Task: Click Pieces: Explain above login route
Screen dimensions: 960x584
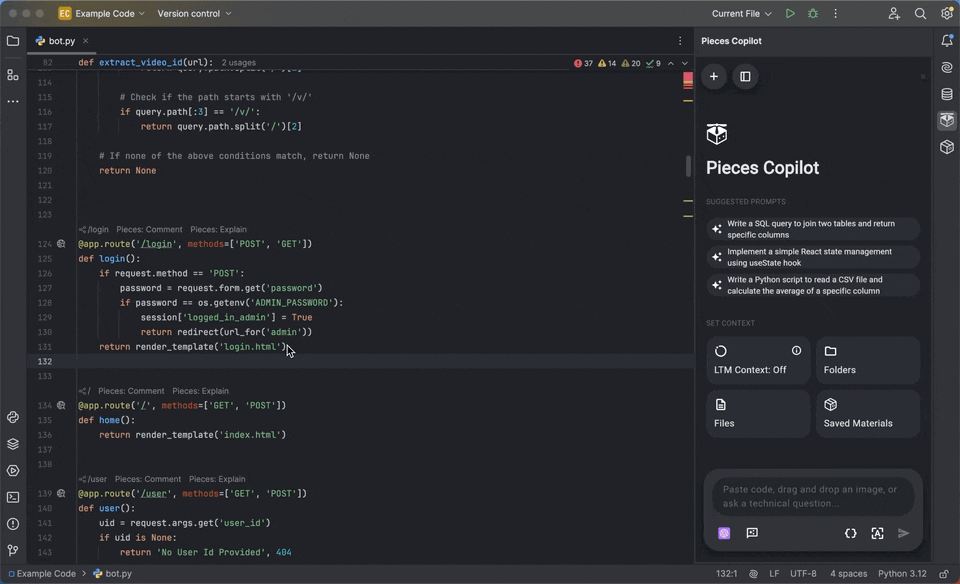Action: [x=219, y=230]
